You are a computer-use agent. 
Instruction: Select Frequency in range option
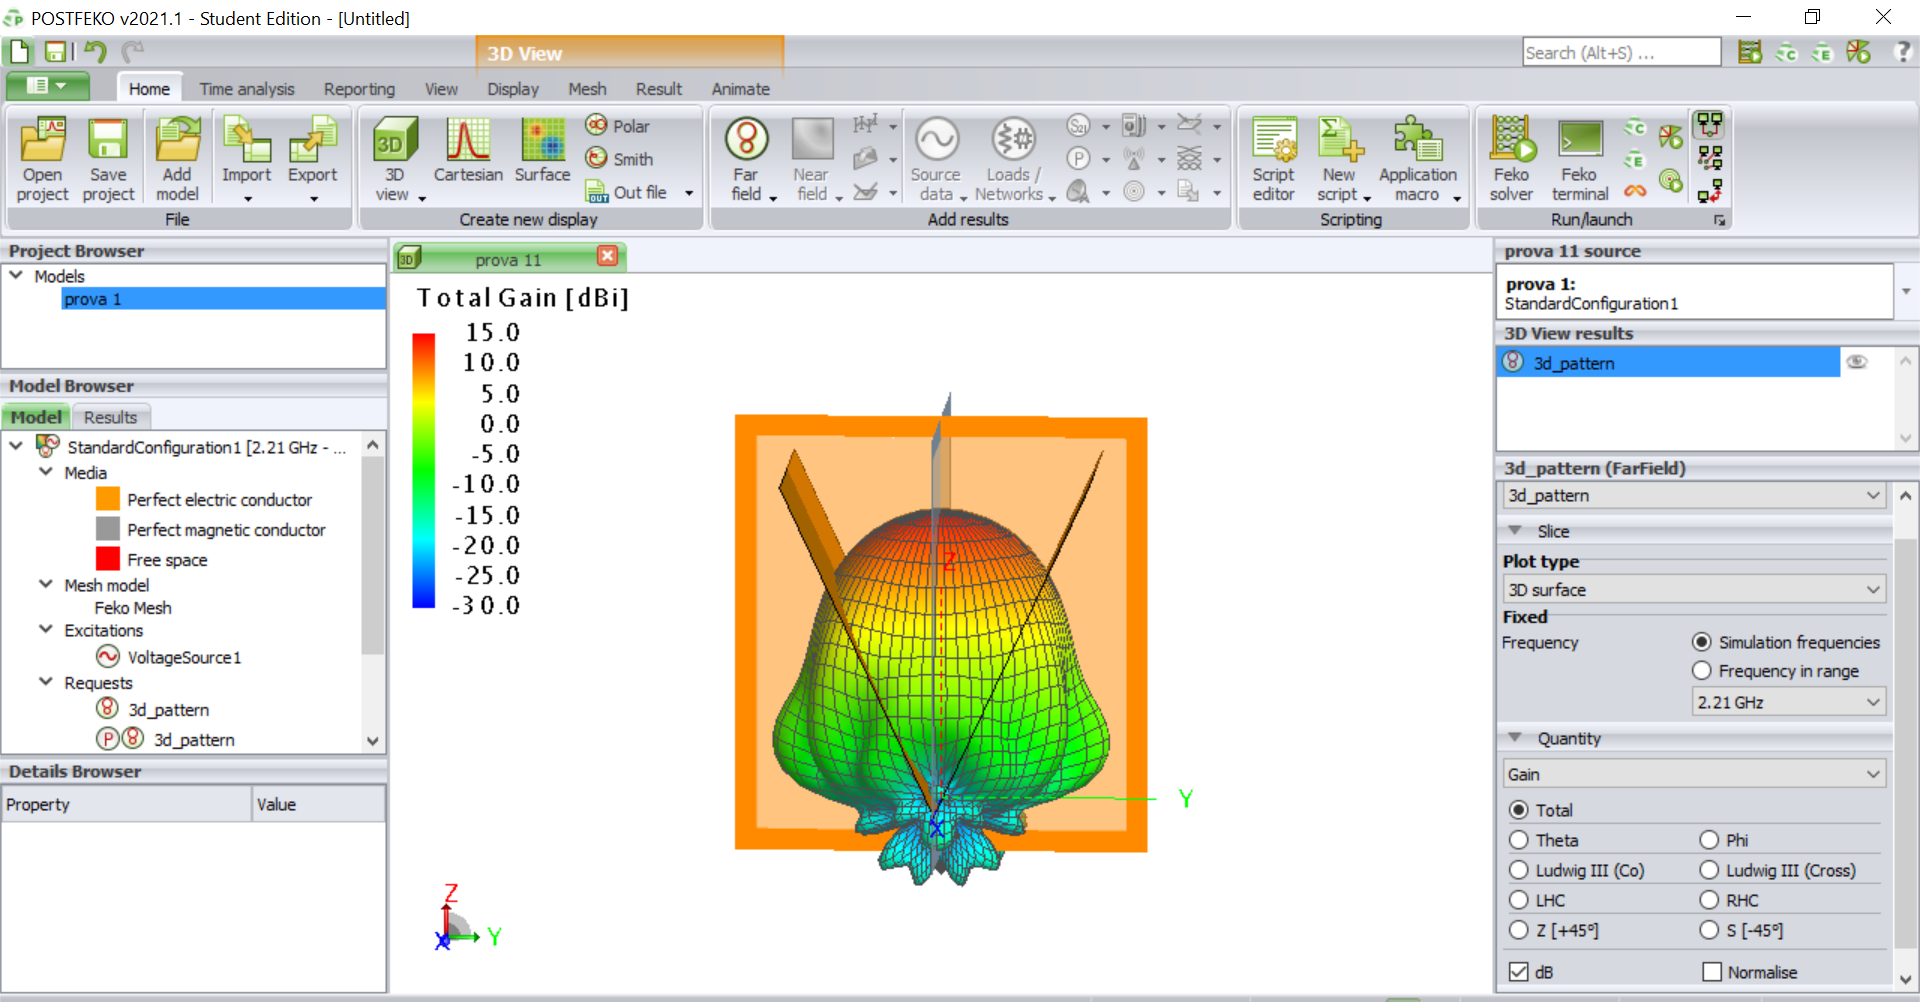(1701, 670)
